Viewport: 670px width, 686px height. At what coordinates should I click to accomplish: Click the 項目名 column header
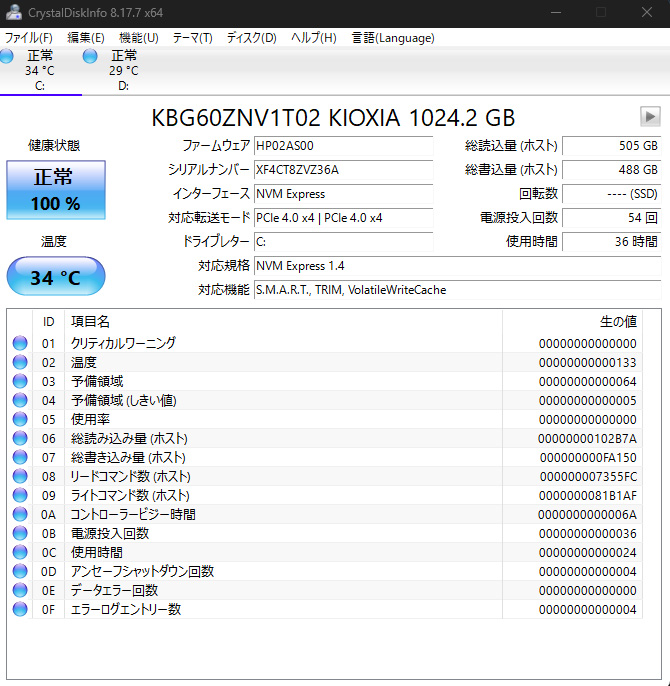click(90, 322)
